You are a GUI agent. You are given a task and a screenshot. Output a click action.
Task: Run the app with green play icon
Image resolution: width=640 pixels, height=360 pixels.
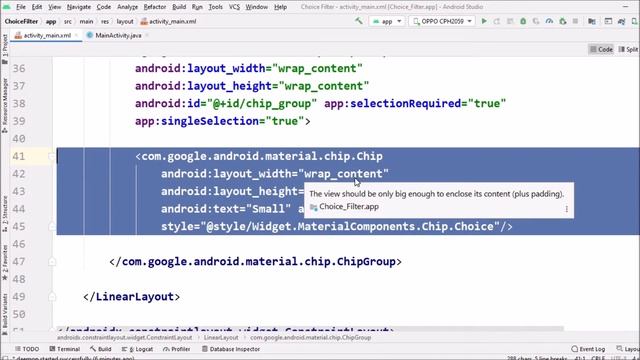(x=484, y=21)
